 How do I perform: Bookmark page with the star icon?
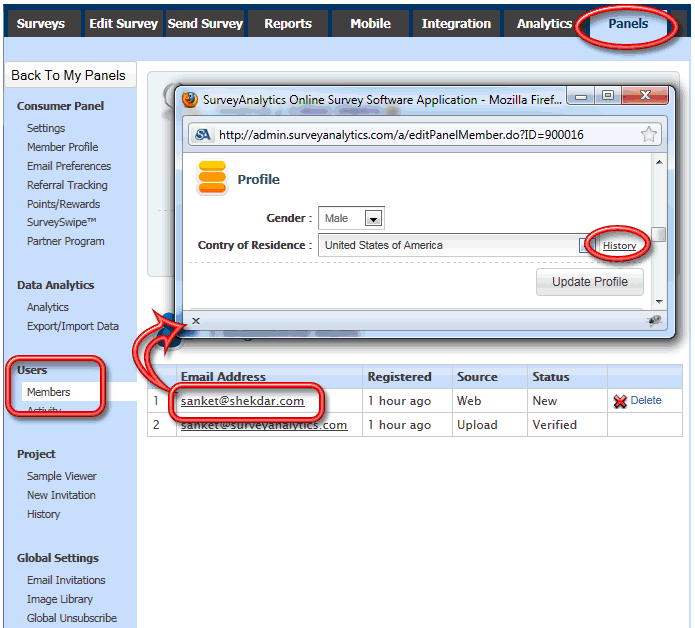pyautogui.click(x=648, y=134)
